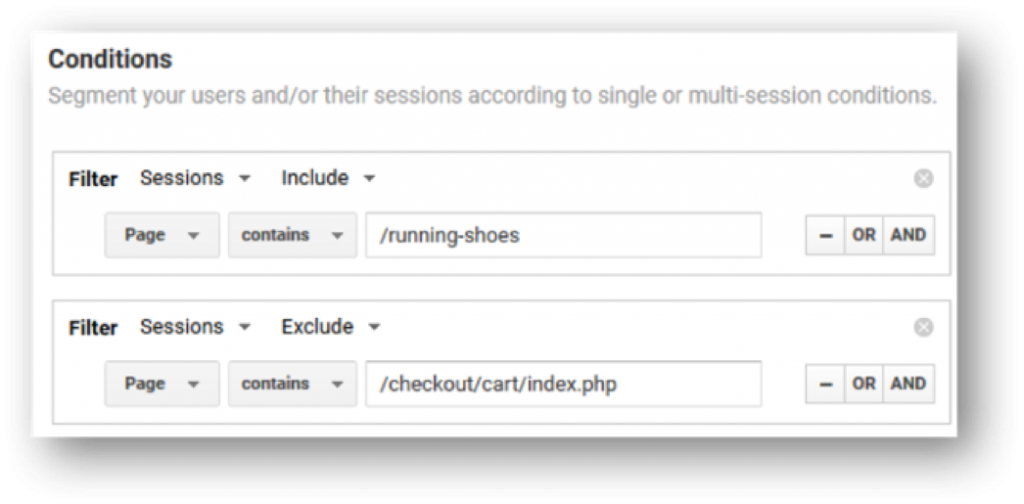Remove the Exclude filter via its X icon
Image resolution: width=1024 pixels, height=504 pixels.
pos(923,327)
